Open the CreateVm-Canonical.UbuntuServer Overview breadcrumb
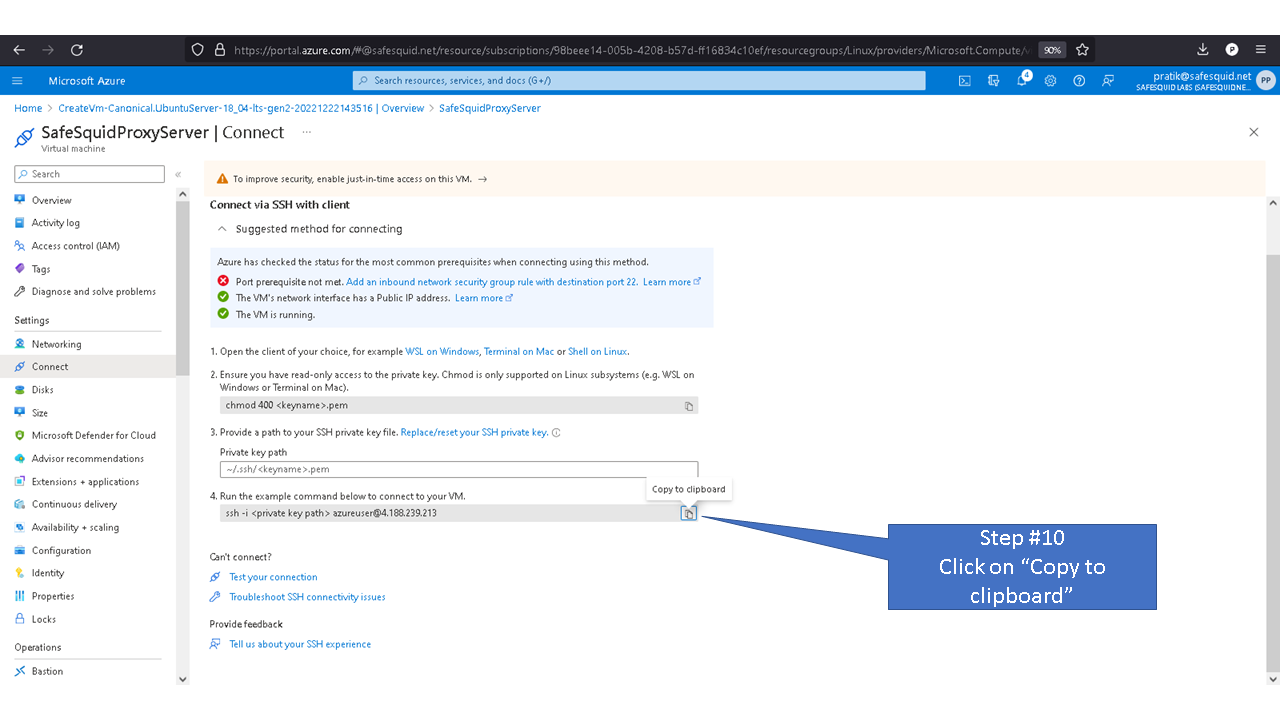1280x720 pixels. coord(241,108)
